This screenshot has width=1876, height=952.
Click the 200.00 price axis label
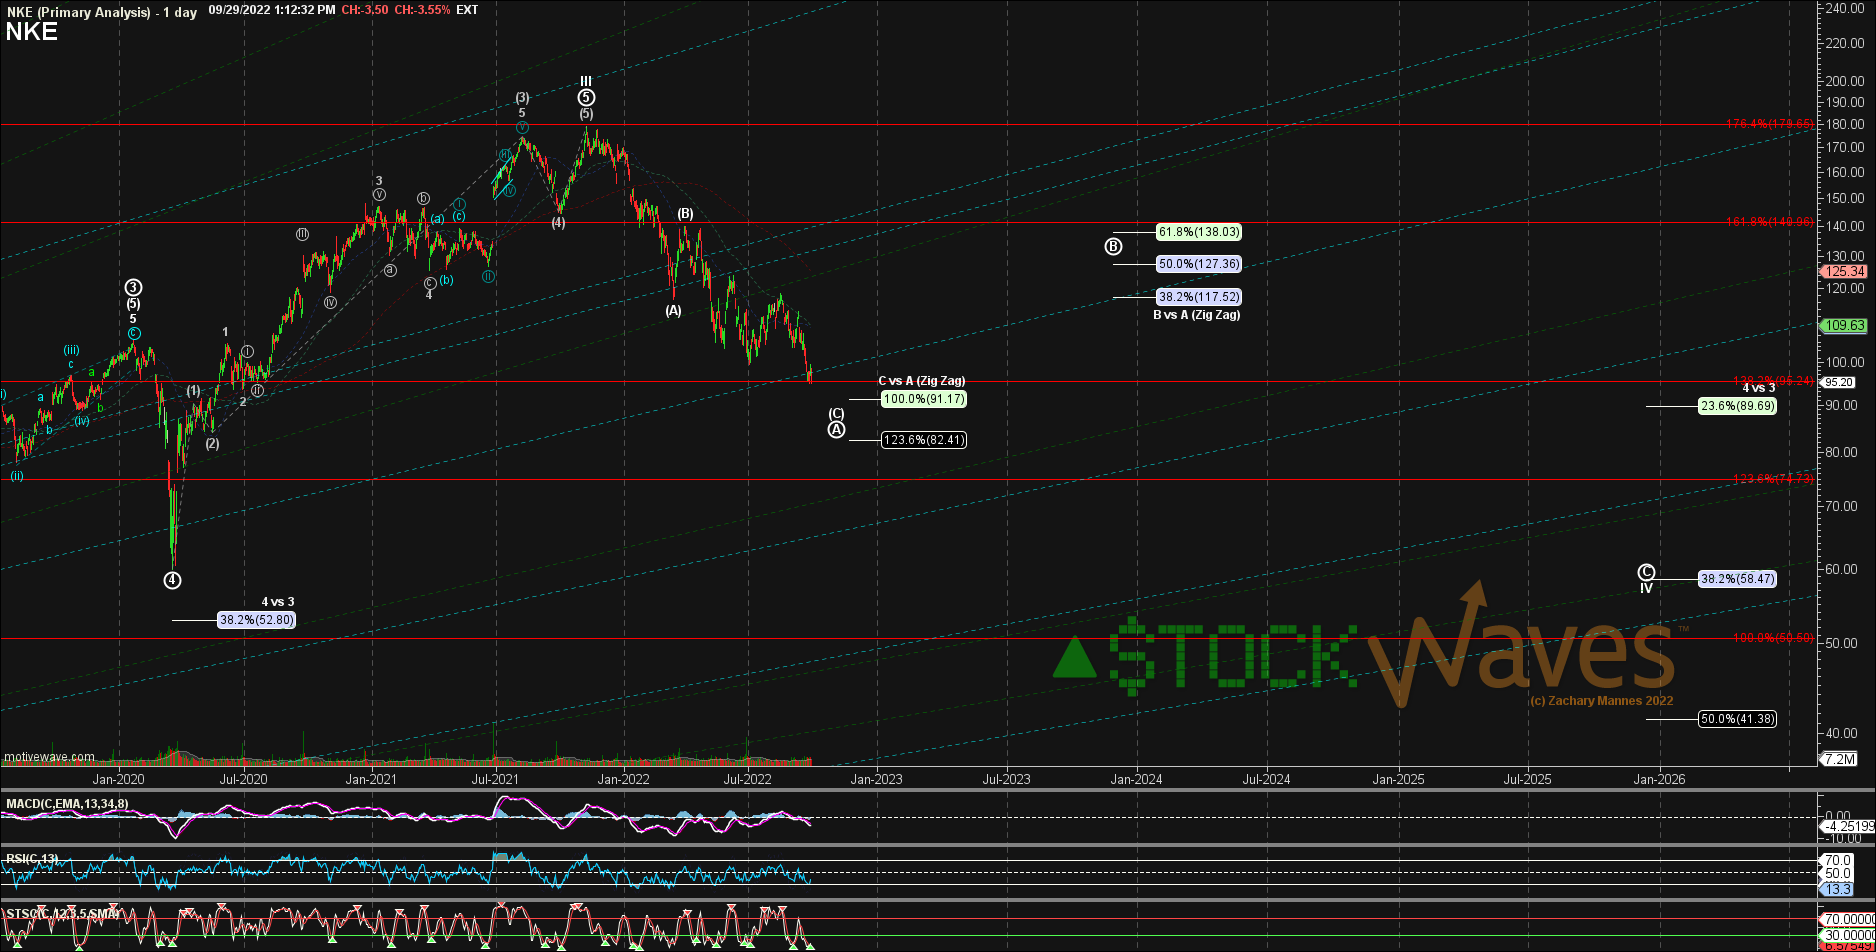(x=1847, y=80)
